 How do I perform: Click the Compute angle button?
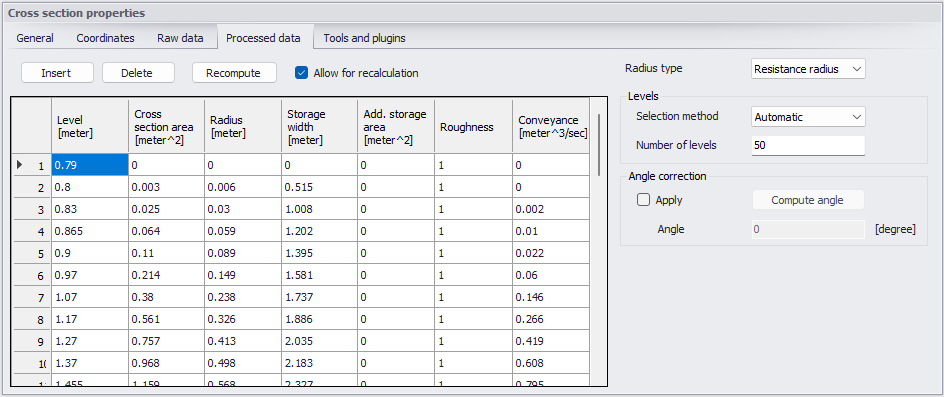(807, 200)
